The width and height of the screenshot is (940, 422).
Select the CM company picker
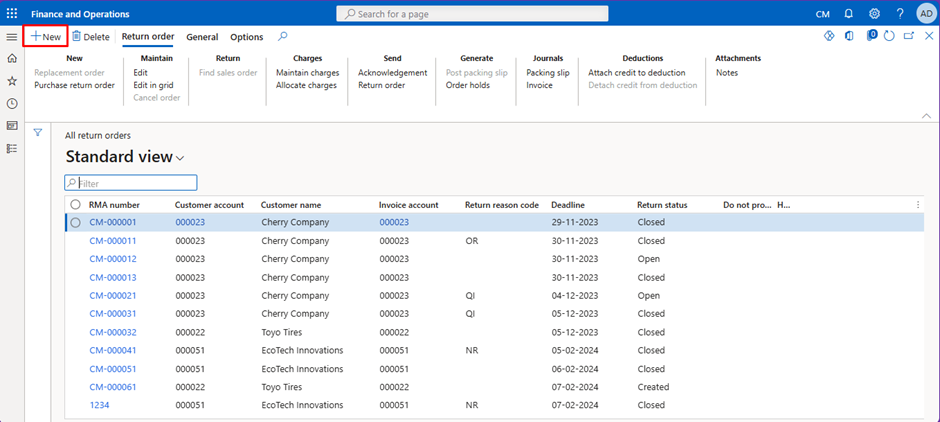point(823,14)
